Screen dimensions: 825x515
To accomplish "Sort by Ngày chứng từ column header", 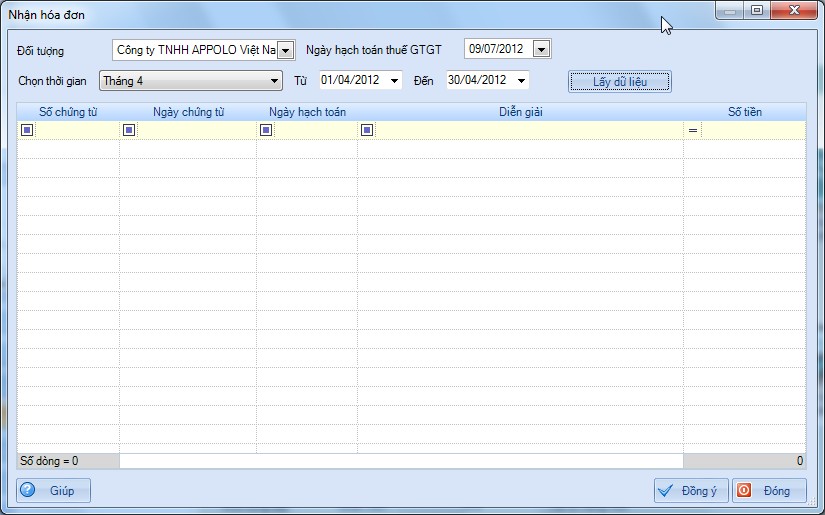I will [188, 112].
